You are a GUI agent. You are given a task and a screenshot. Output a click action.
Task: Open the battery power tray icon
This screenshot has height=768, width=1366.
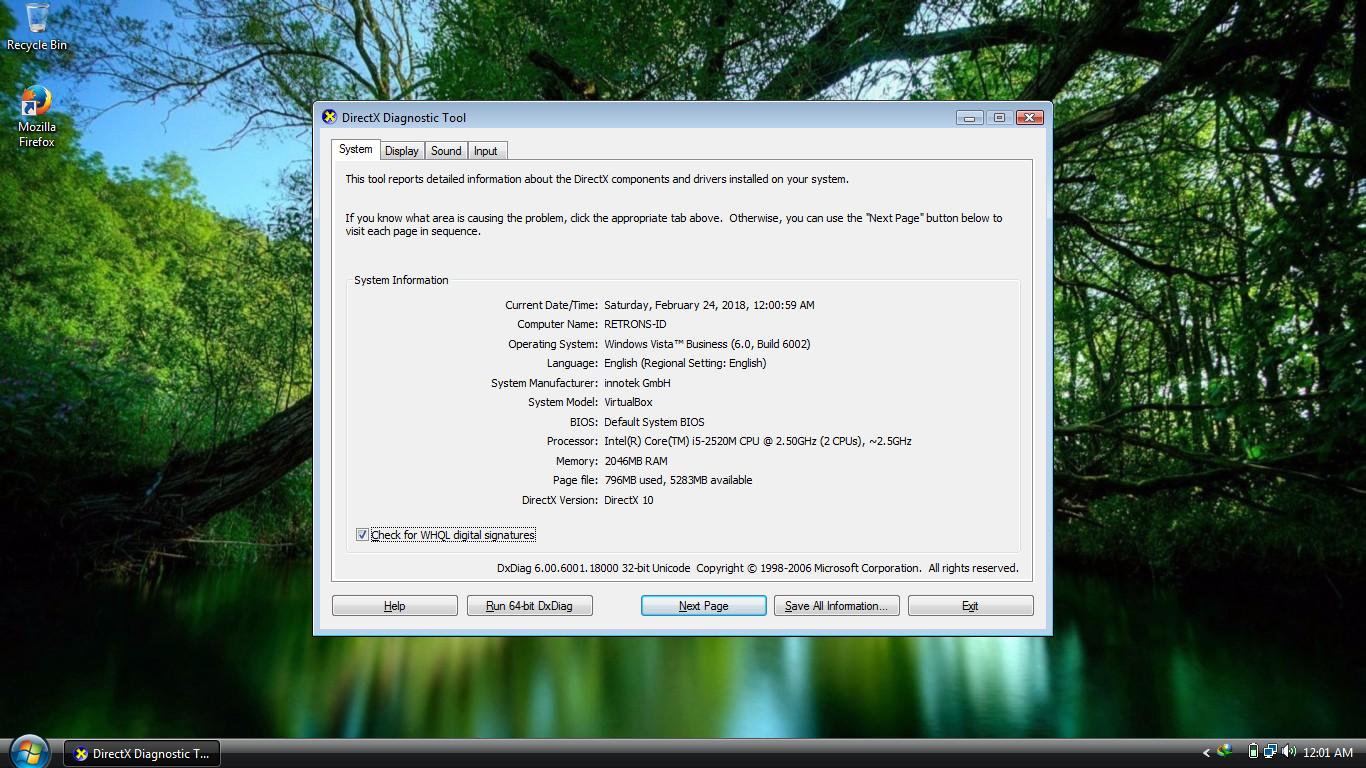1253,752
